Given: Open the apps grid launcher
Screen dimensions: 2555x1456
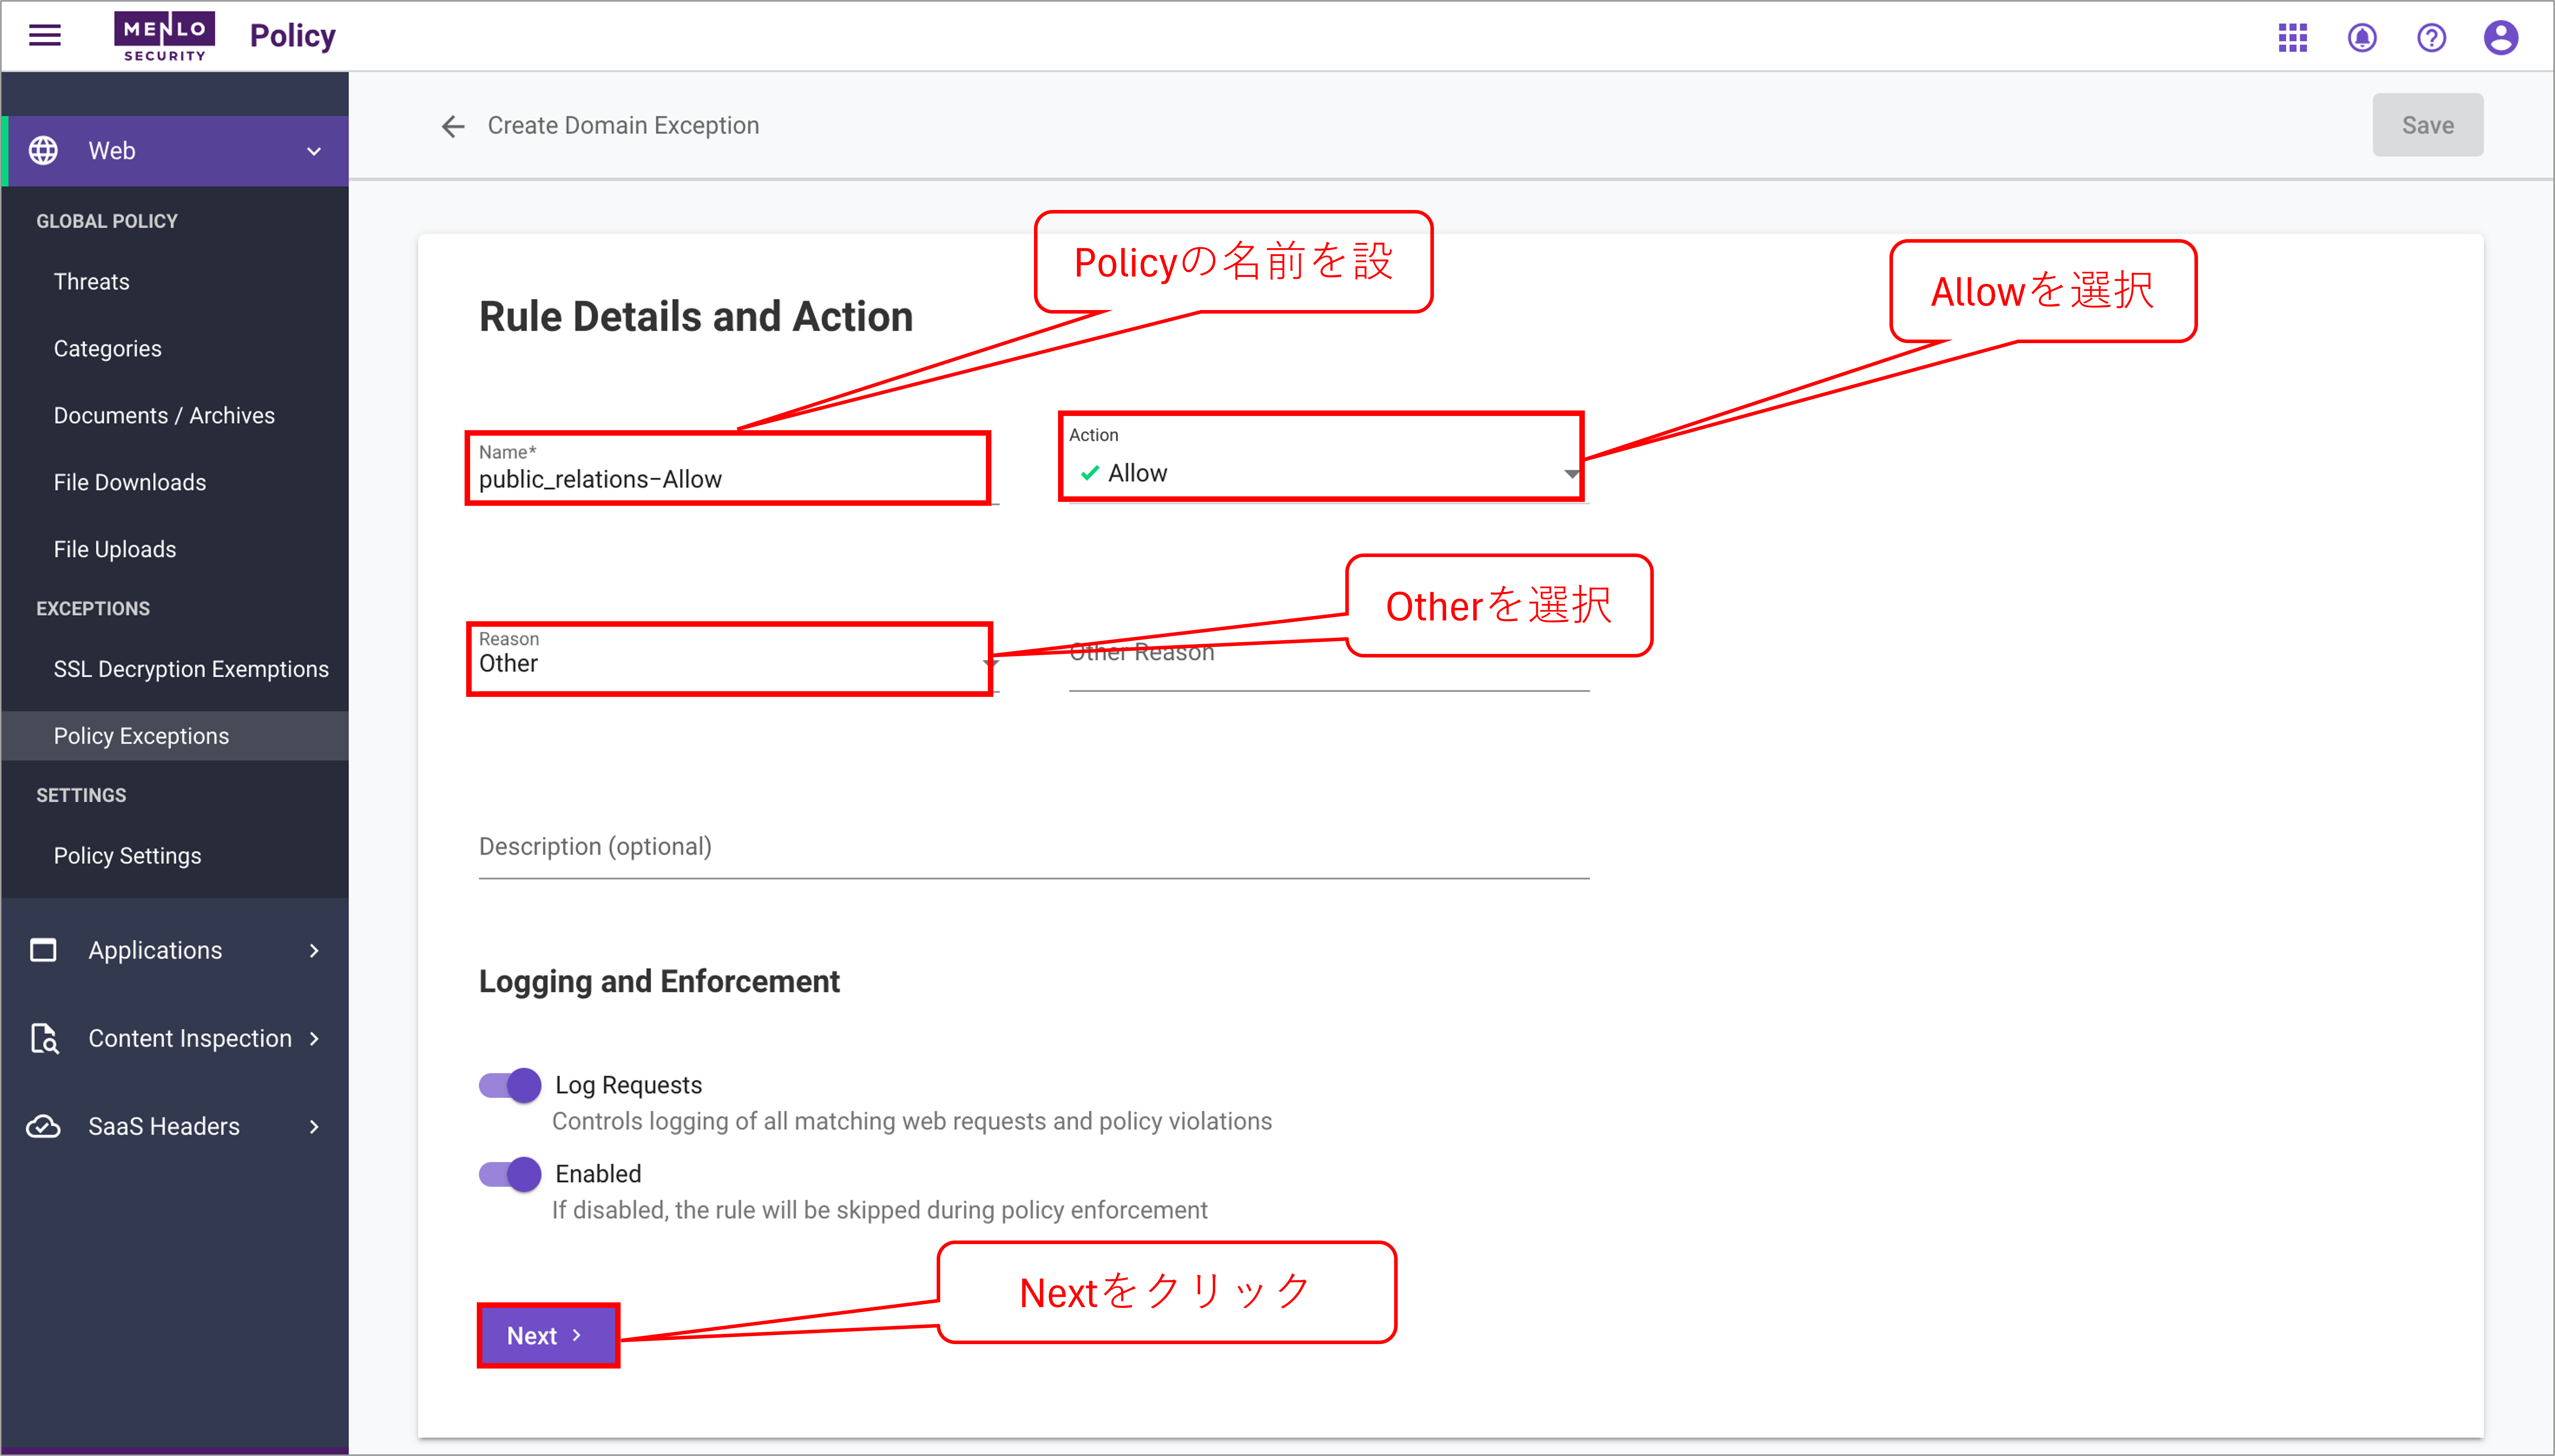Looking at the screenshot, I should tap(2292, 37).
